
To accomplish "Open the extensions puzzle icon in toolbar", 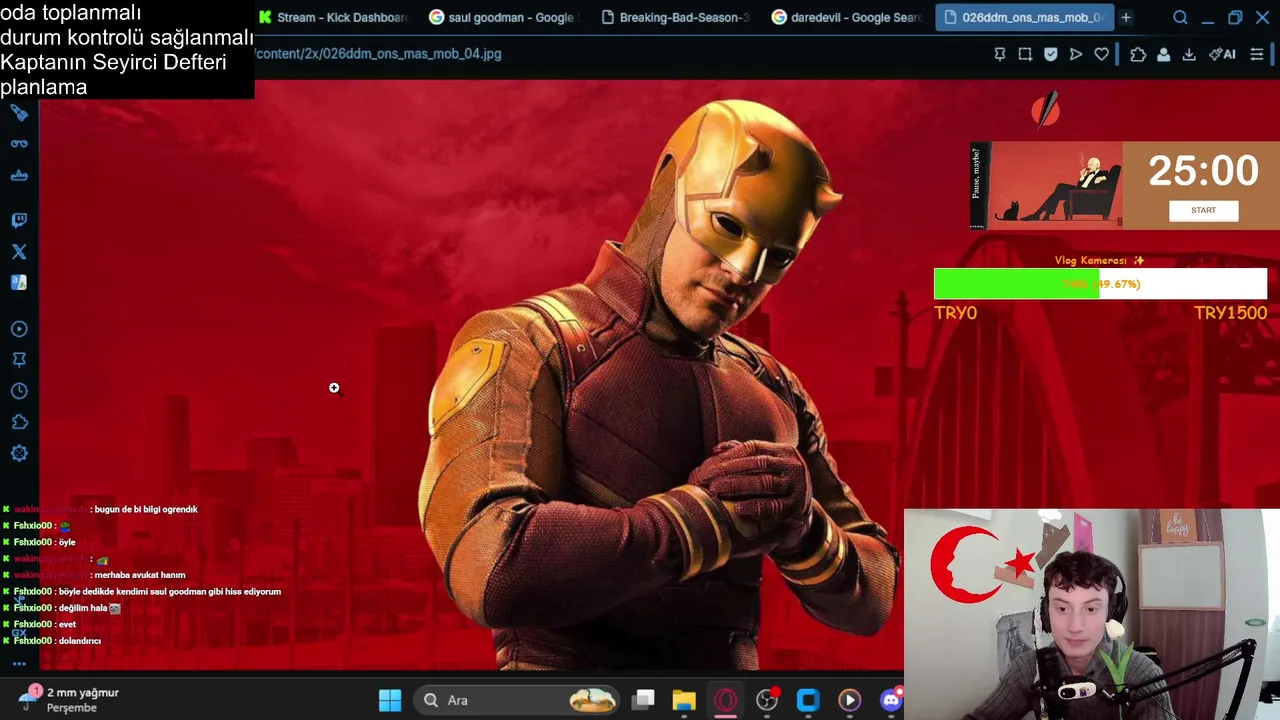I will point(1138,54).
